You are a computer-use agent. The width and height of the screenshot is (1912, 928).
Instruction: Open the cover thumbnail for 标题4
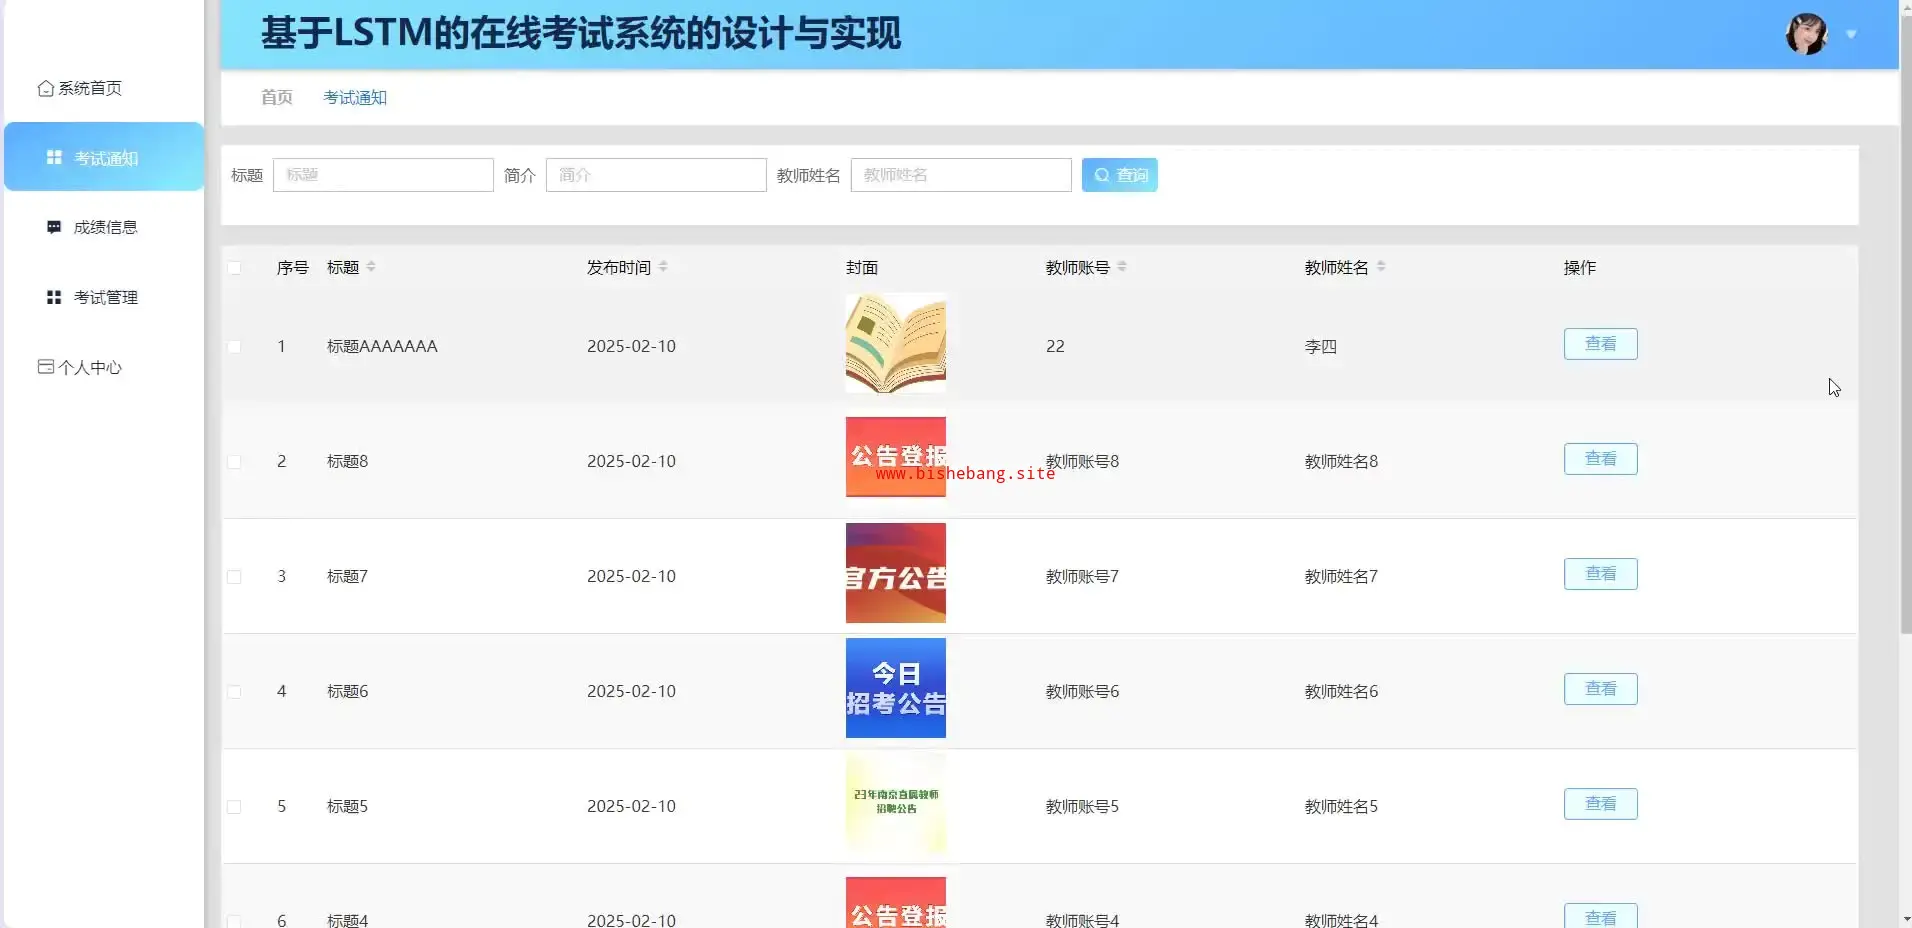[x=896, y=903]
